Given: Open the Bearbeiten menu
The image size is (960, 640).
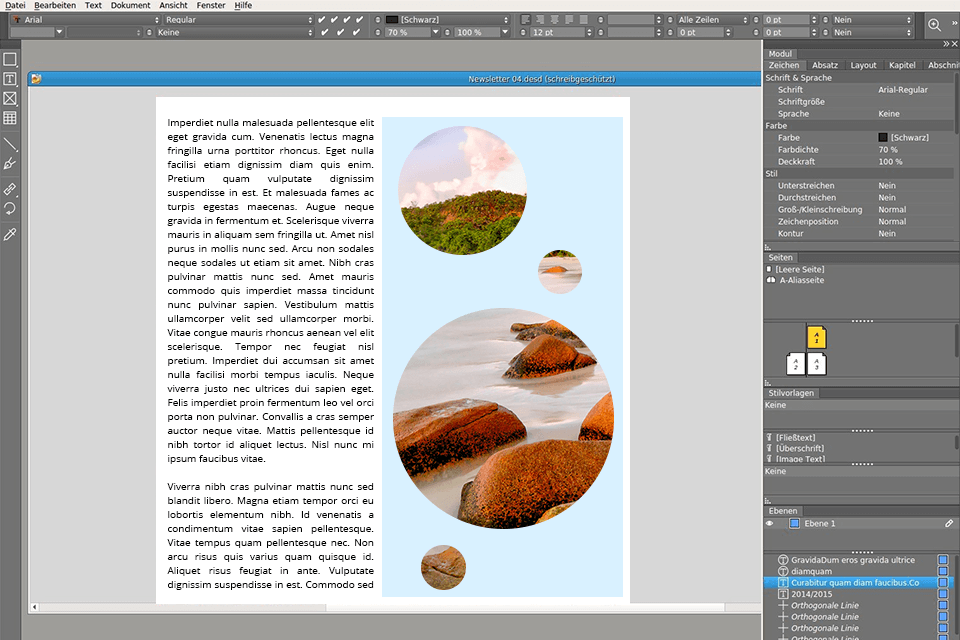Looking at the screenshot, I should pos(55,5).
